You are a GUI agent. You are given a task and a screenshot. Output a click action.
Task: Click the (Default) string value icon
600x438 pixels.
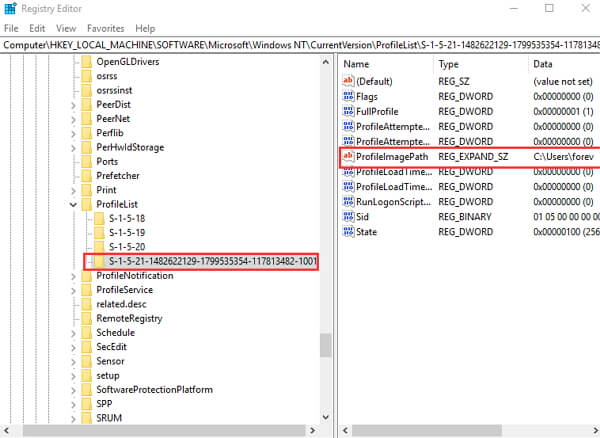click(349, 81)
